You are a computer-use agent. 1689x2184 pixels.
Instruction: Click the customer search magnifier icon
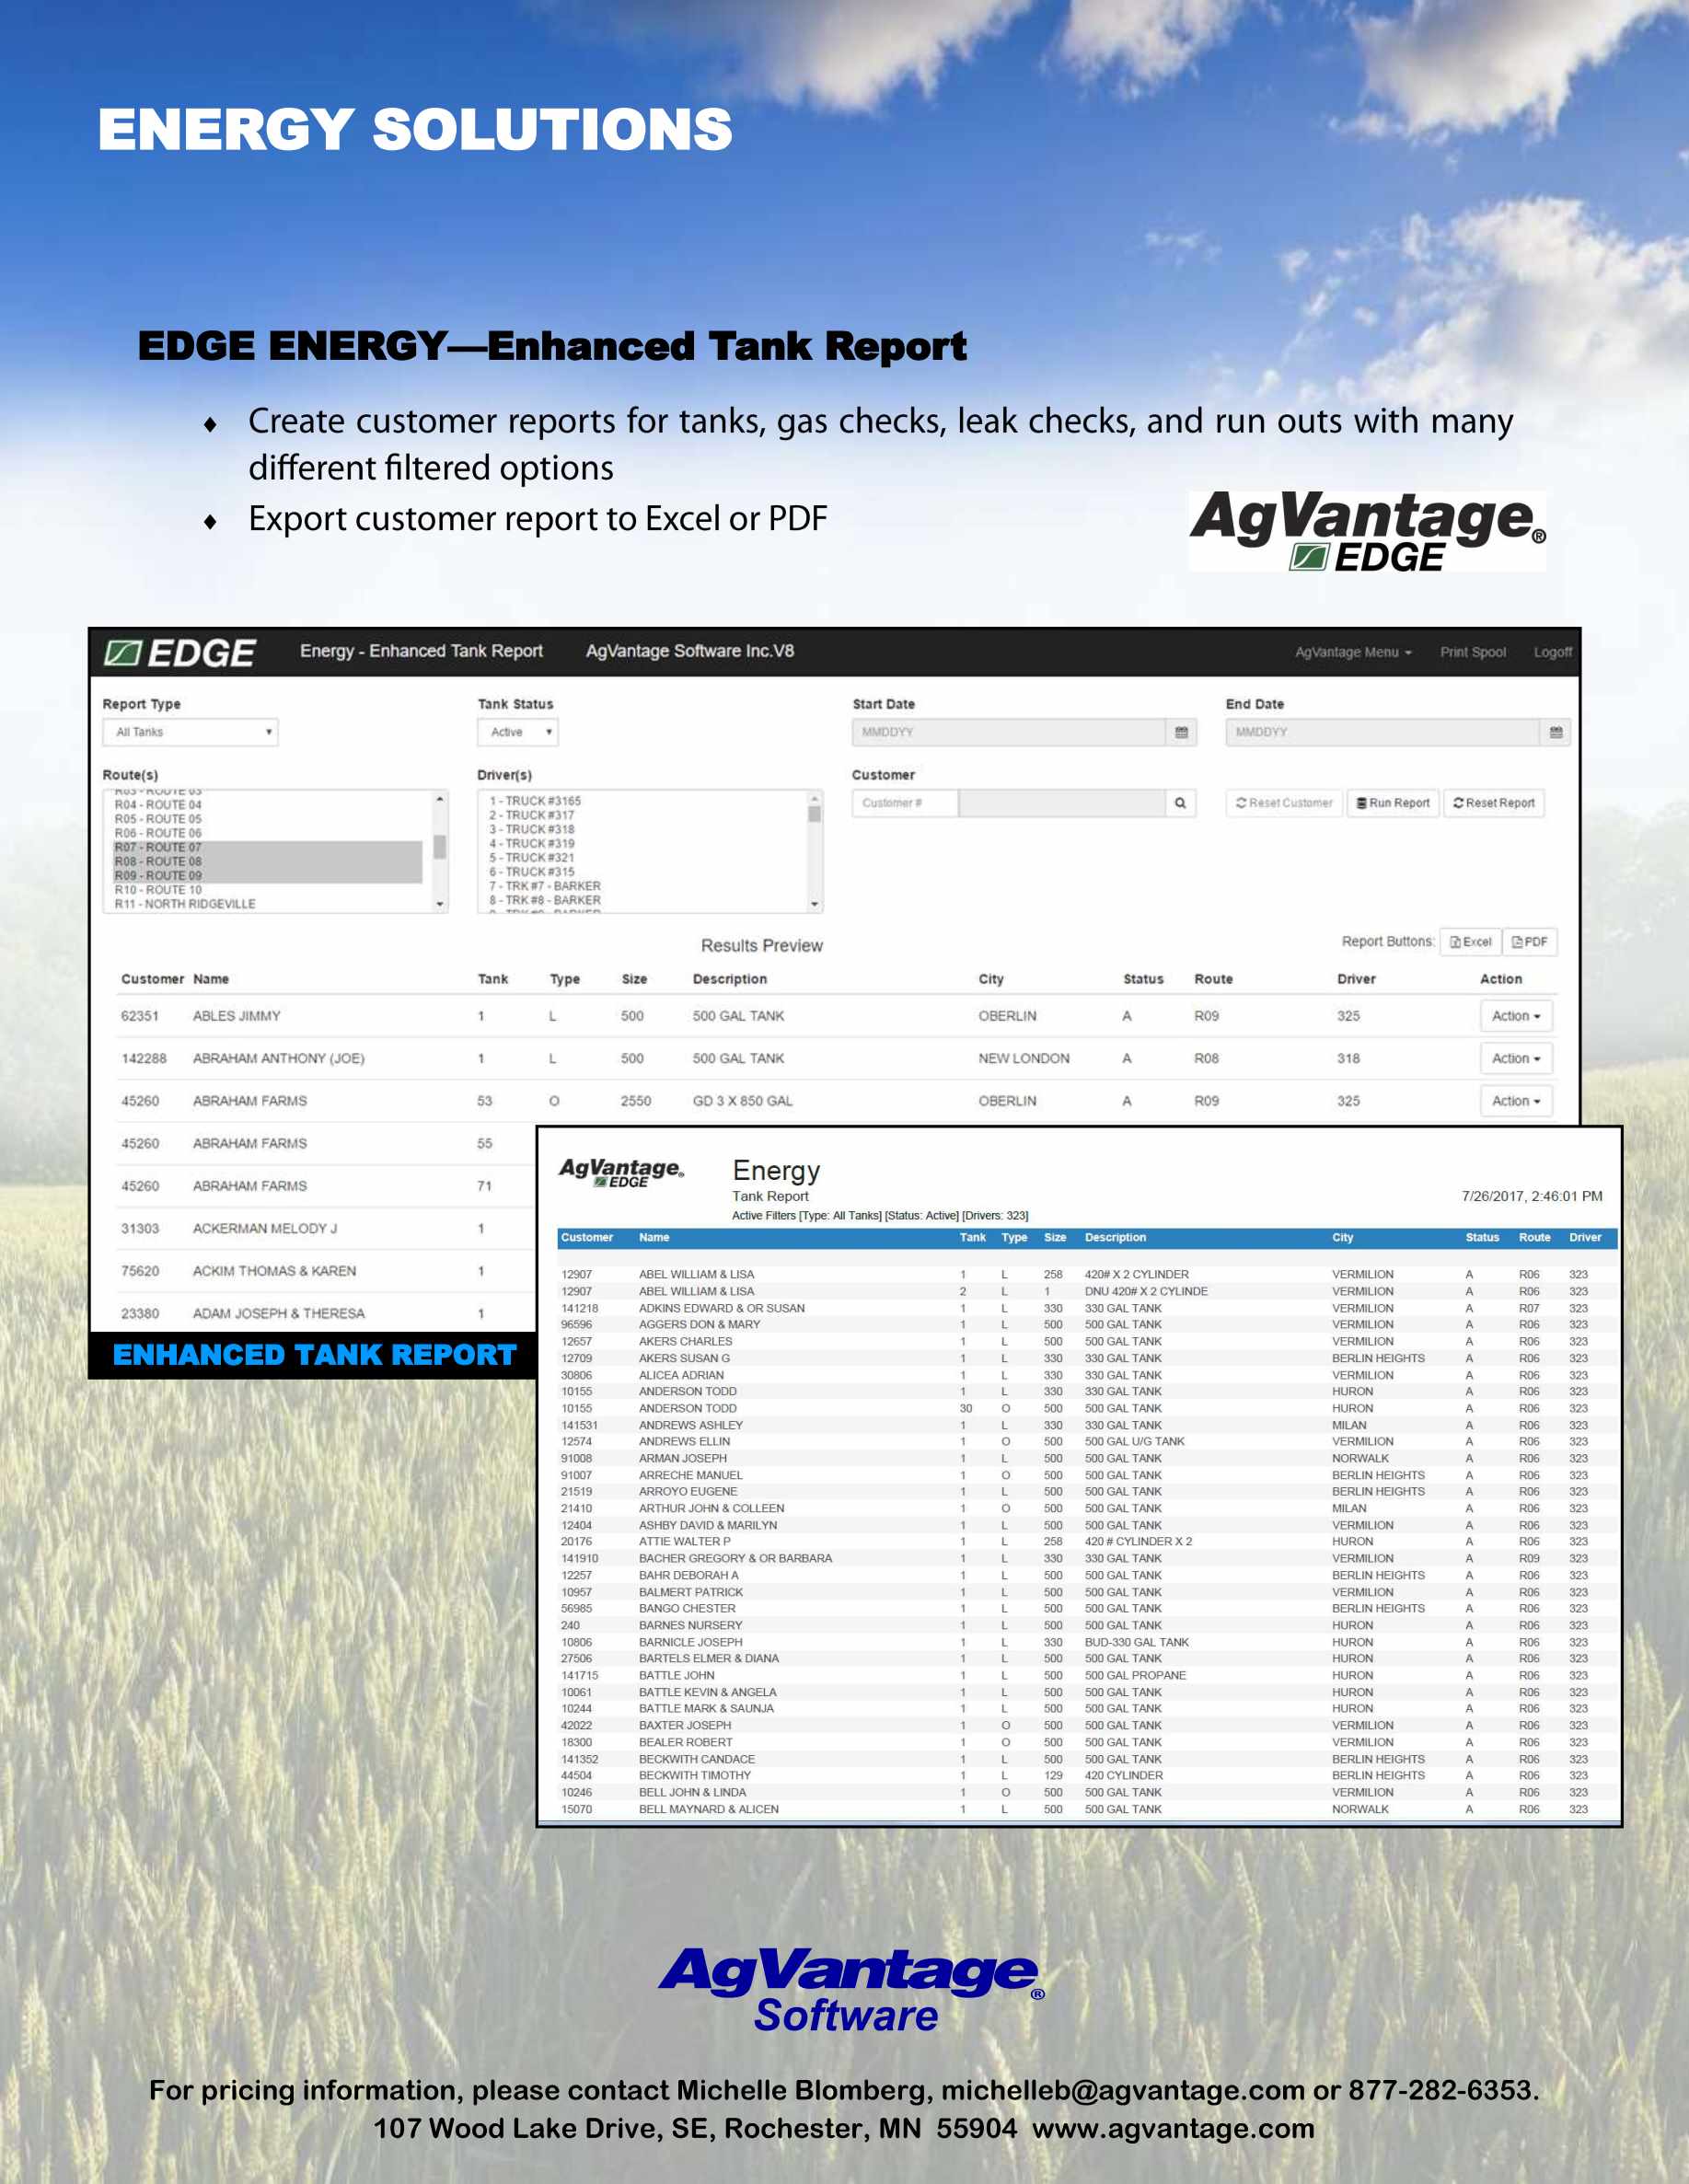tap(1180, 803)
